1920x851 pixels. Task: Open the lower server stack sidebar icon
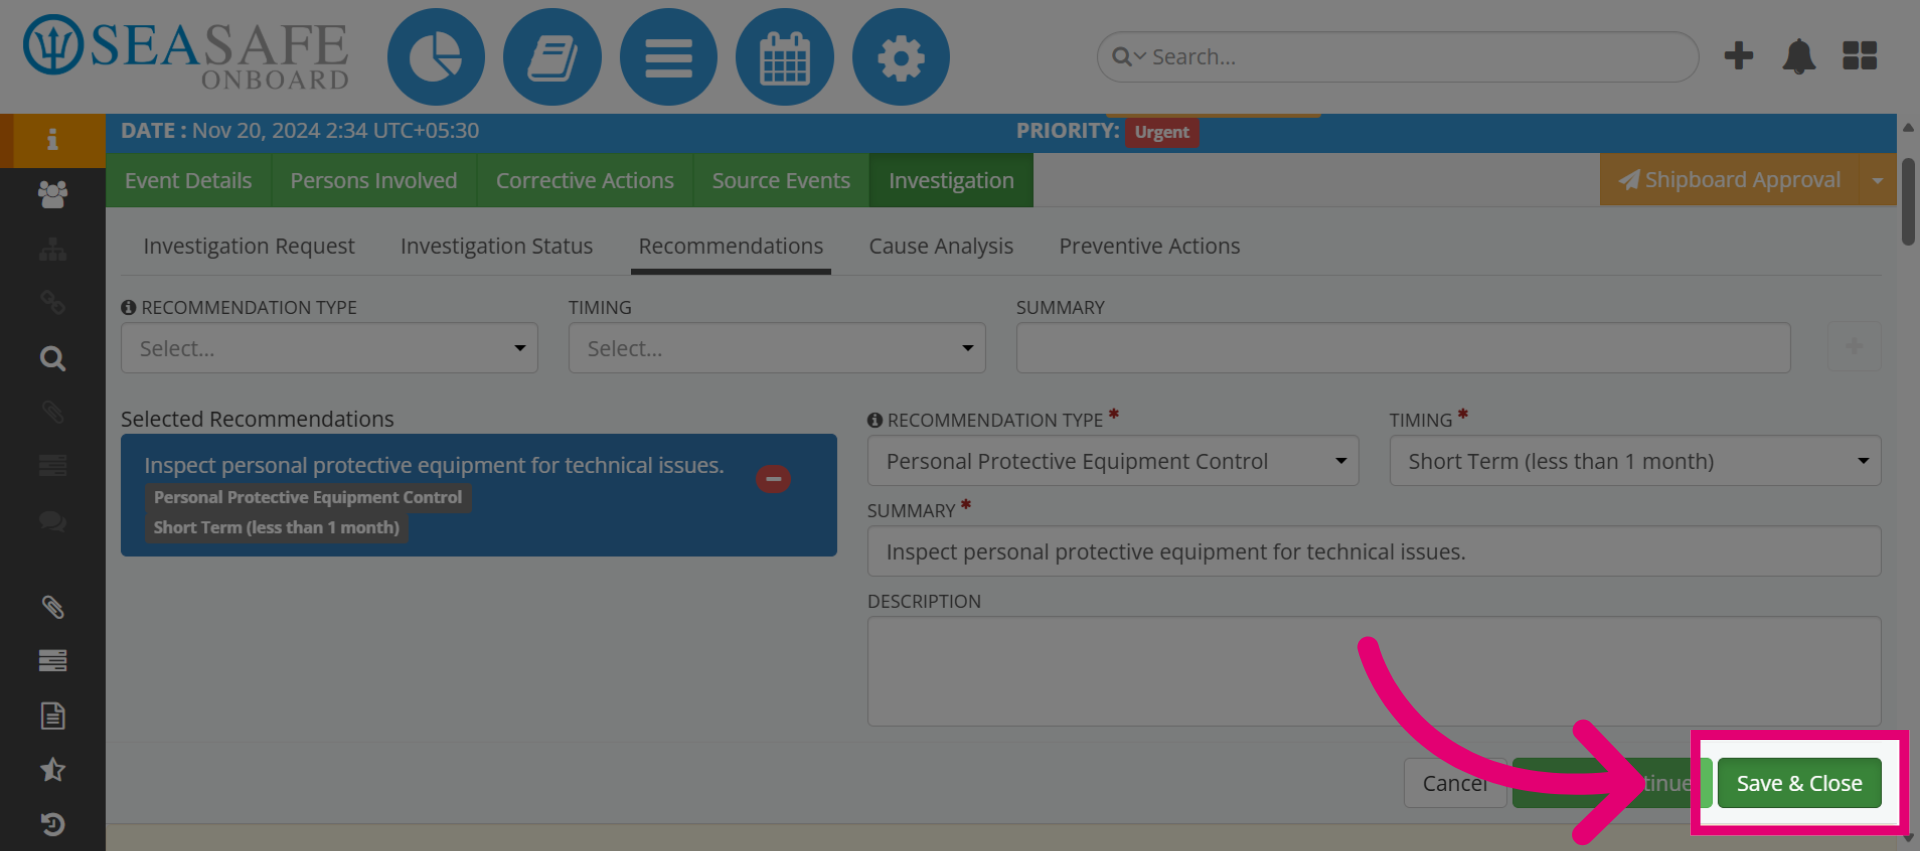52,660
